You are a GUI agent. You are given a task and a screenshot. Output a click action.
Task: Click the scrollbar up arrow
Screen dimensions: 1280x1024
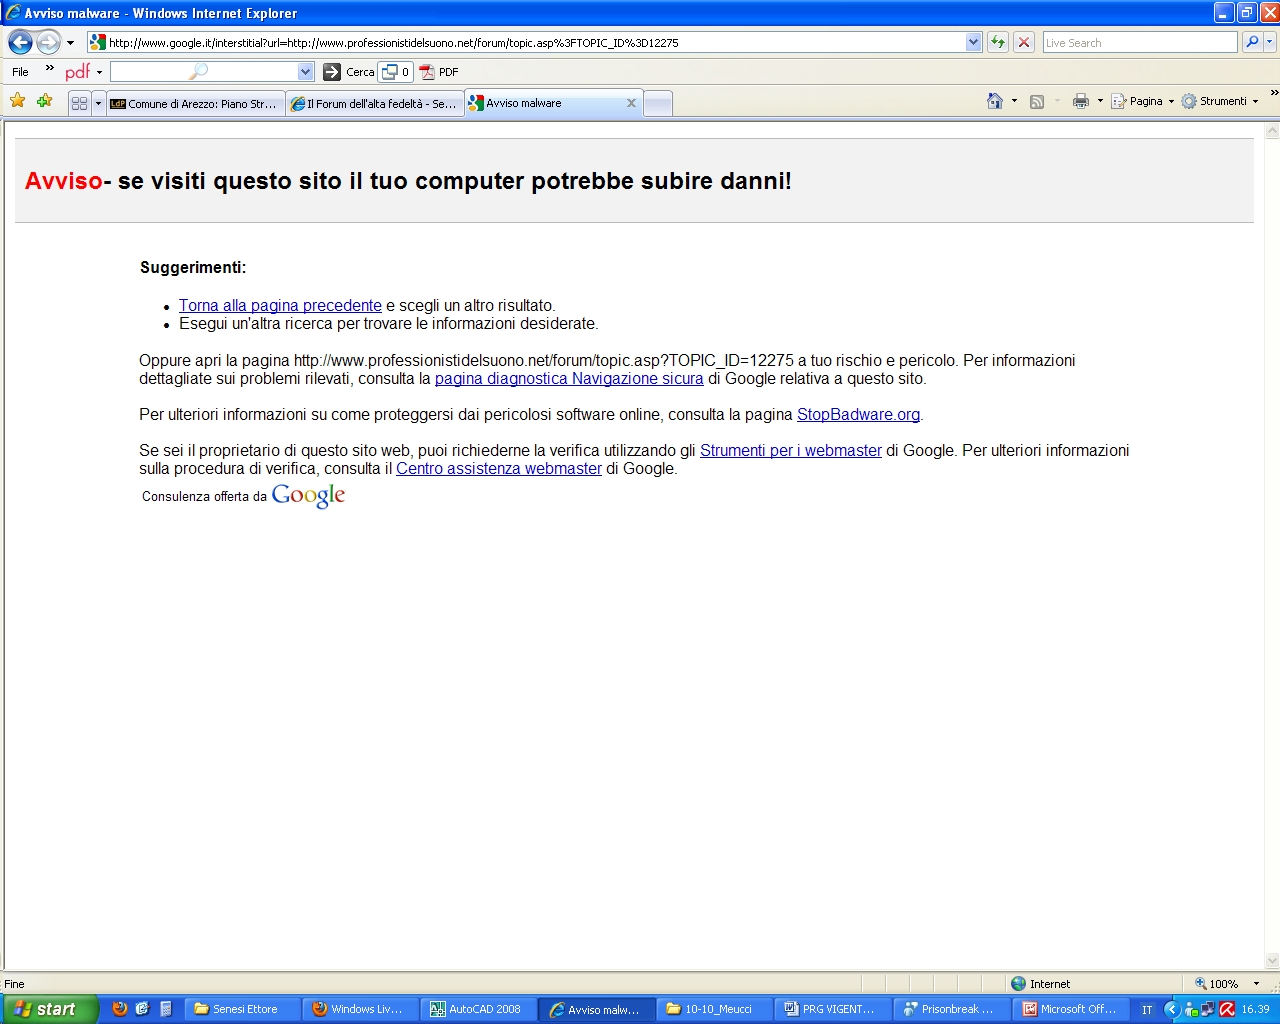tap(1272, 131)
